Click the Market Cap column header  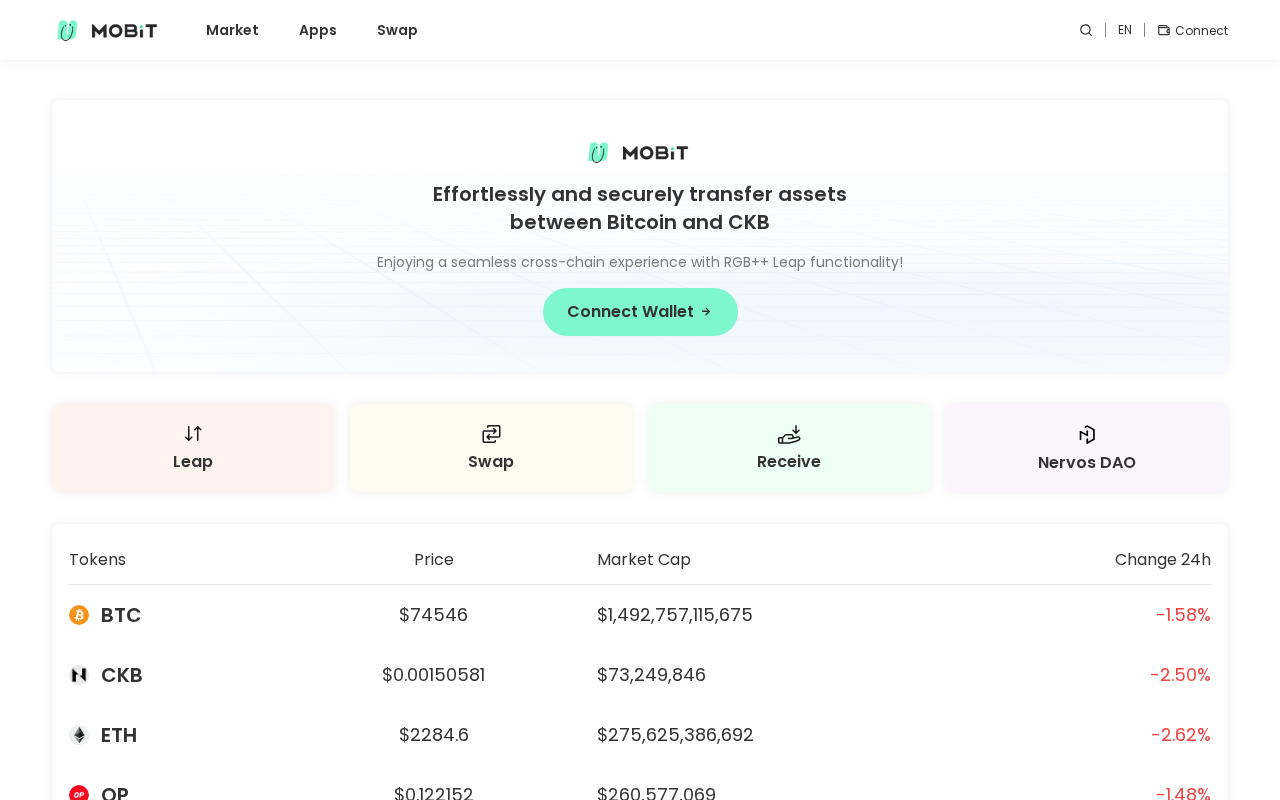(644, 560)
